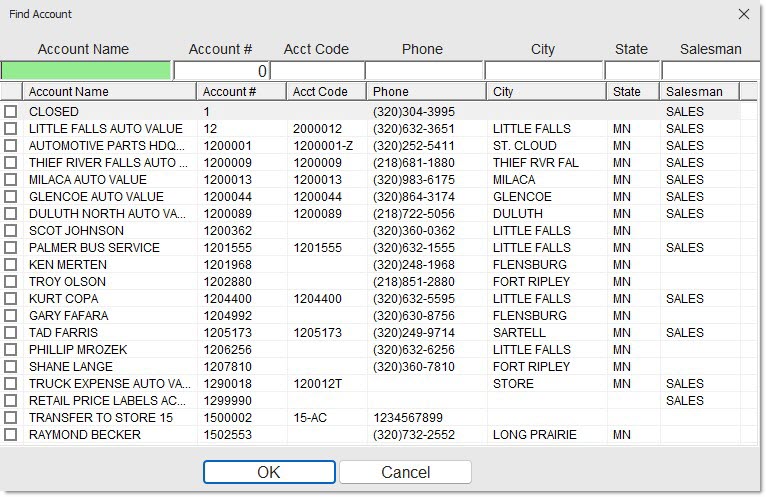Toggle the checkbox next to PALMER BUS SERVICE

[11, 248]
